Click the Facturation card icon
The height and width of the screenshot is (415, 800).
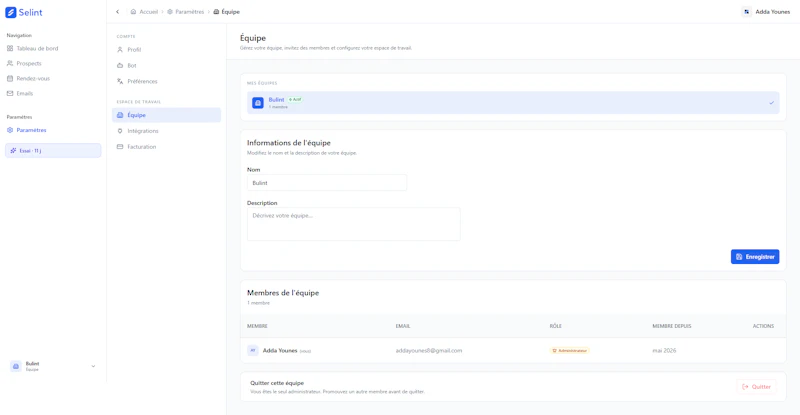[120, 147]
